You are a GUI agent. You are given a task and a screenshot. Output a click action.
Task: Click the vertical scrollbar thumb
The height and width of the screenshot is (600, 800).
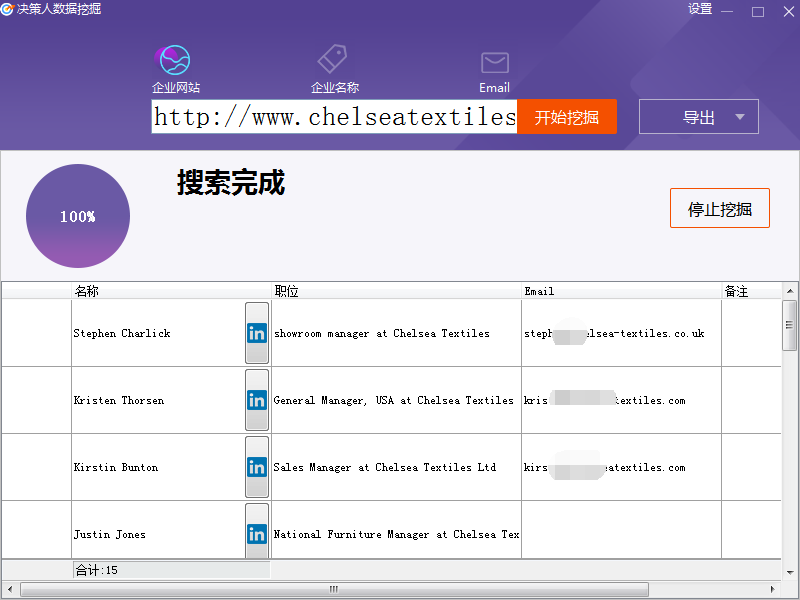tap(790, 326)
